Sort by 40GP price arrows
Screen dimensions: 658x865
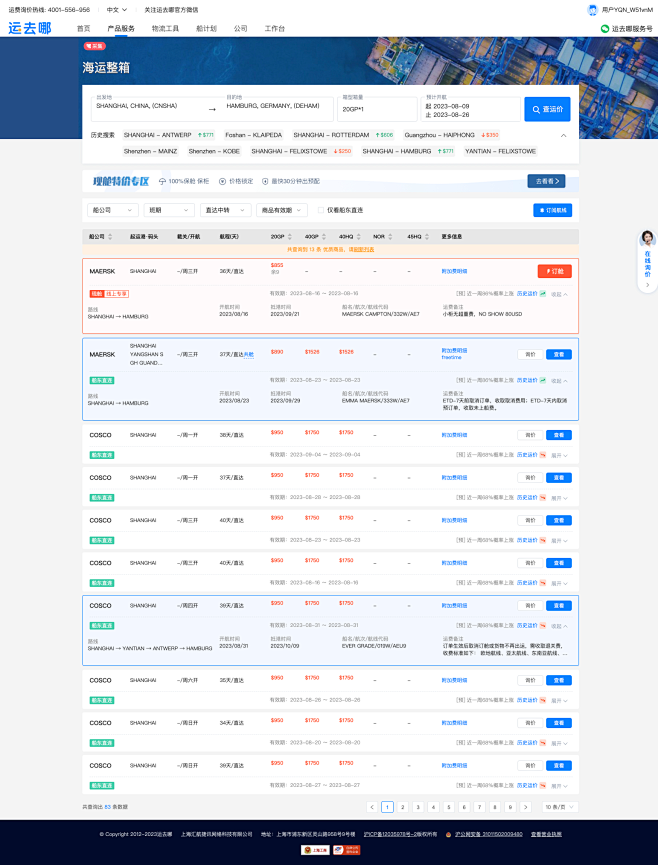pyautogui.click(x=324, y=237)
